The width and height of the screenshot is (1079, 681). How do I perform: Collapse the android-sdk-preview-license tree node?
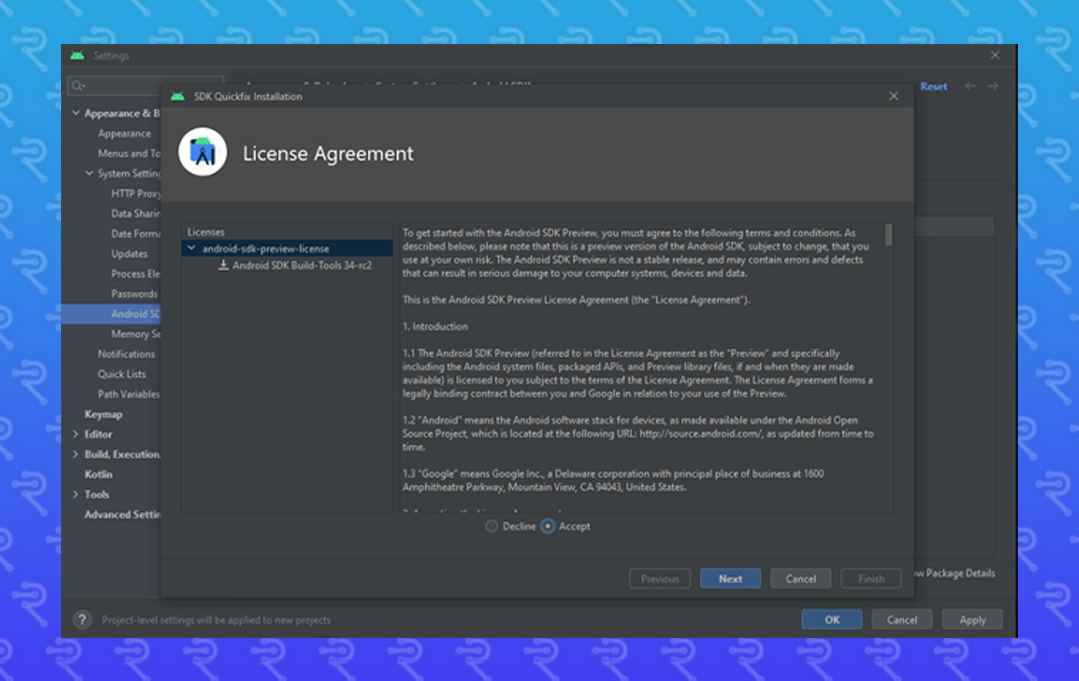click(190, 245)
